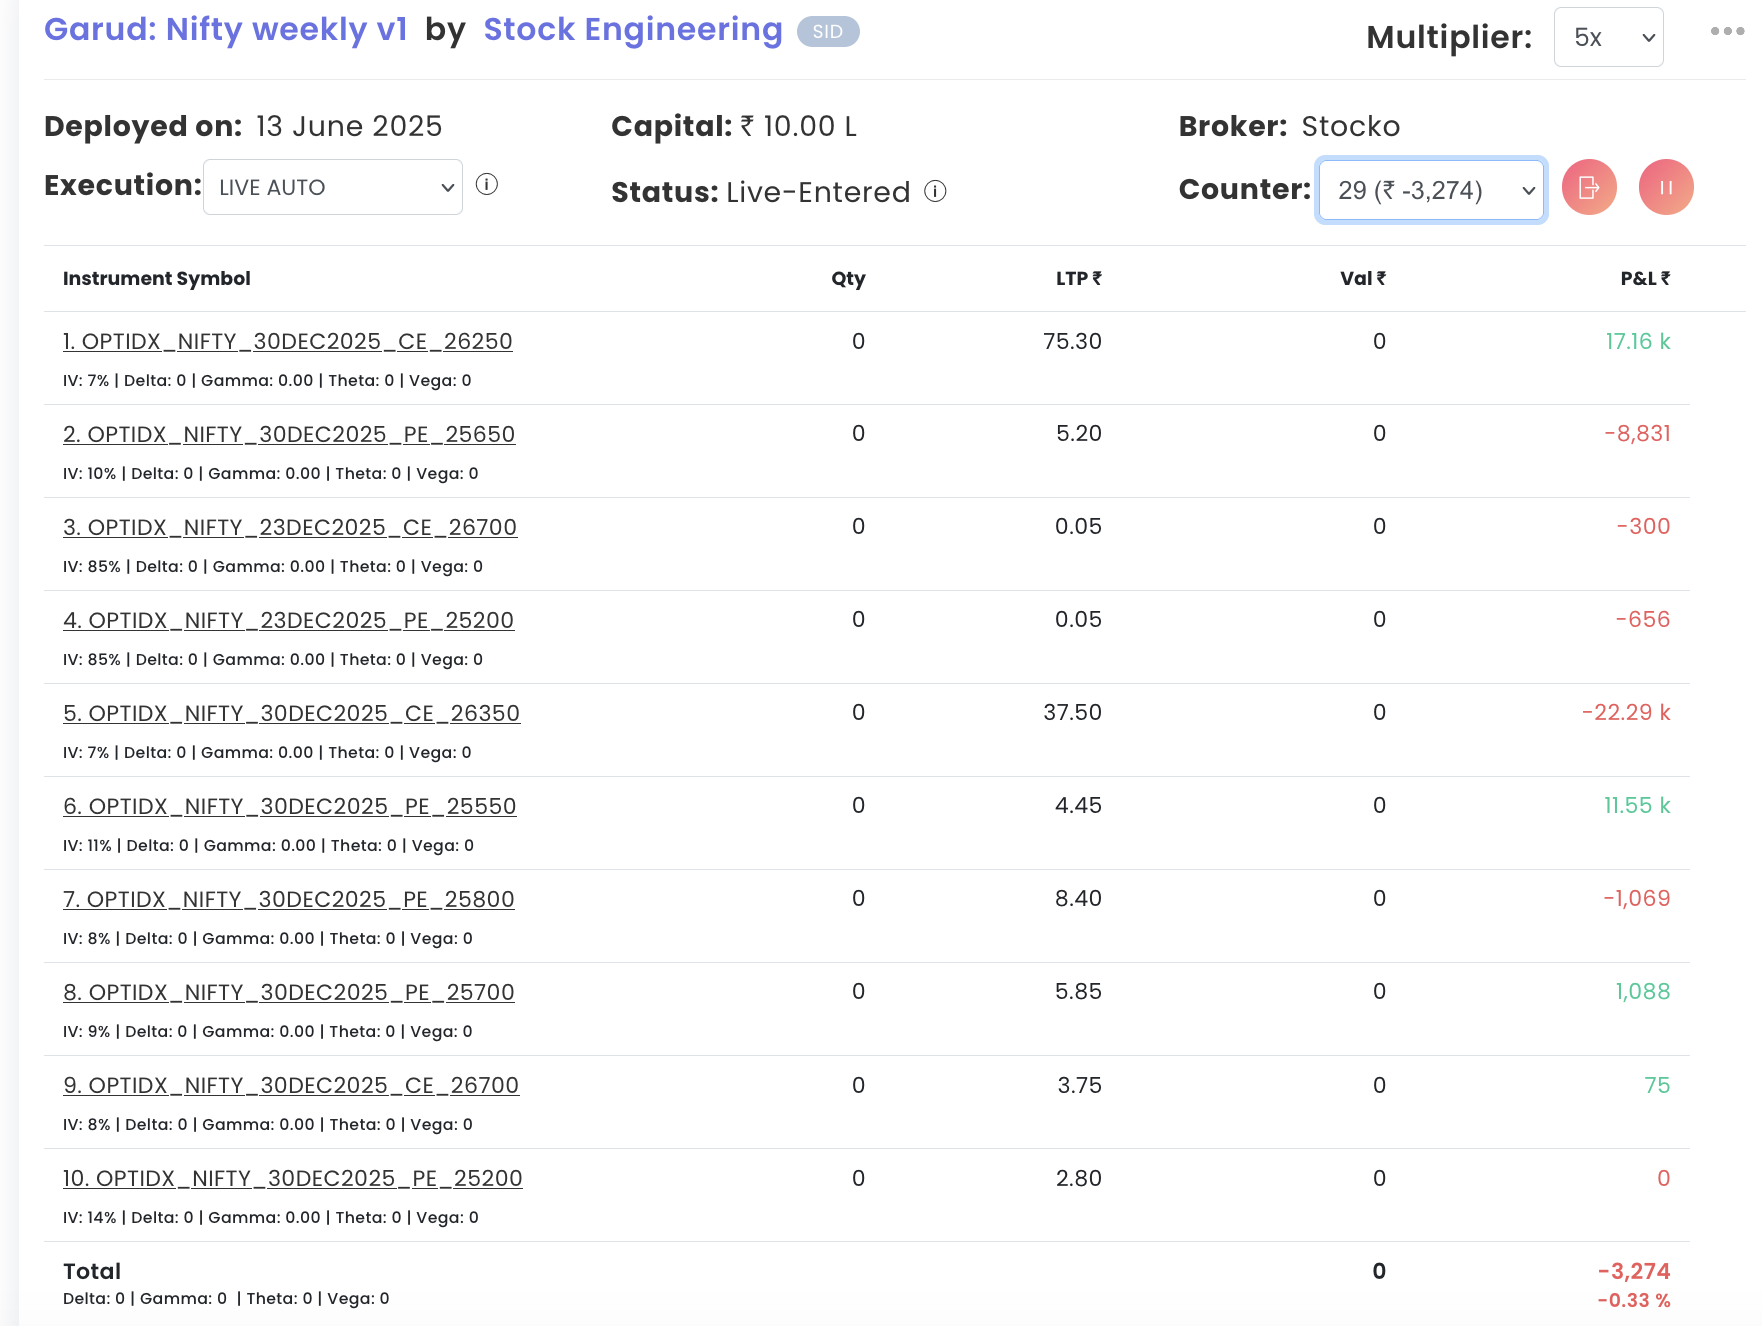The height and width of the screenshot is (1326, 1762).
Task: Open the three-dot more options menu
Action: (x=1727, y=31)
